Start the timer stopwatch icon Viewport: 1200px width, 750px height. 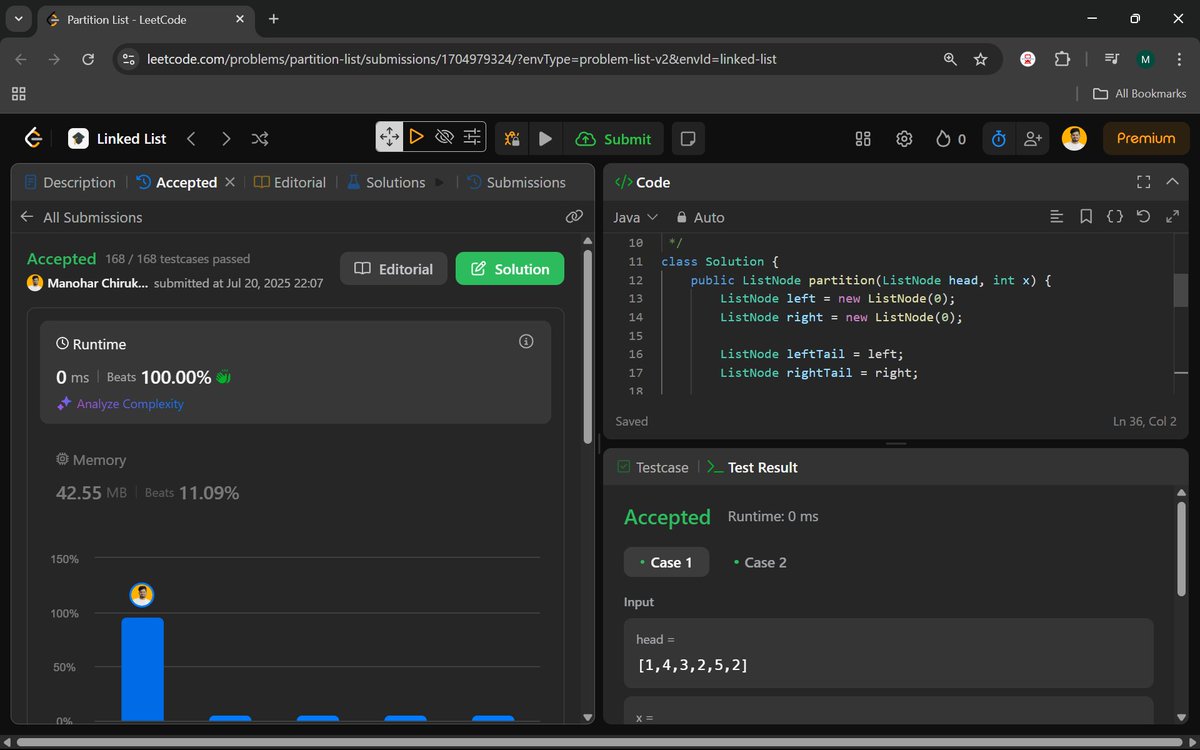tap(998, 139)
